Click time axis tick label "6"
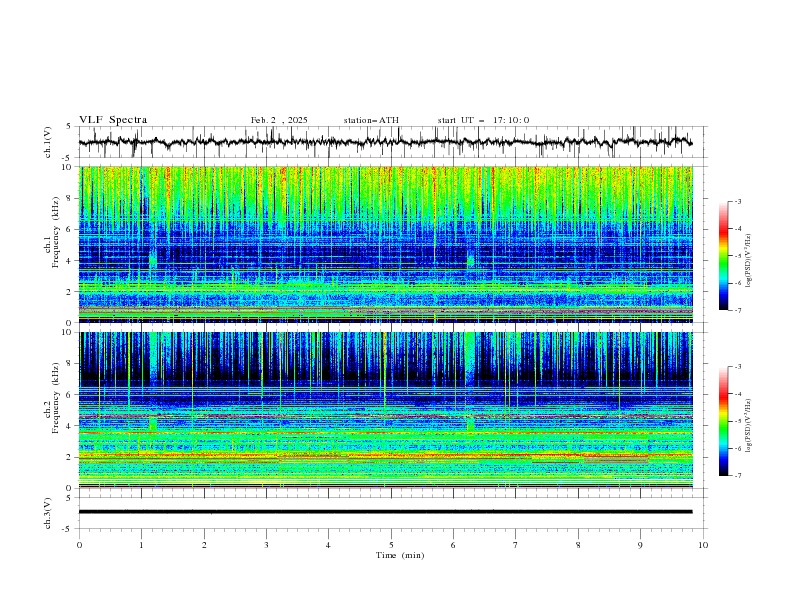The image size is (792, 612). pyautogui.click(x=453, y=545)
